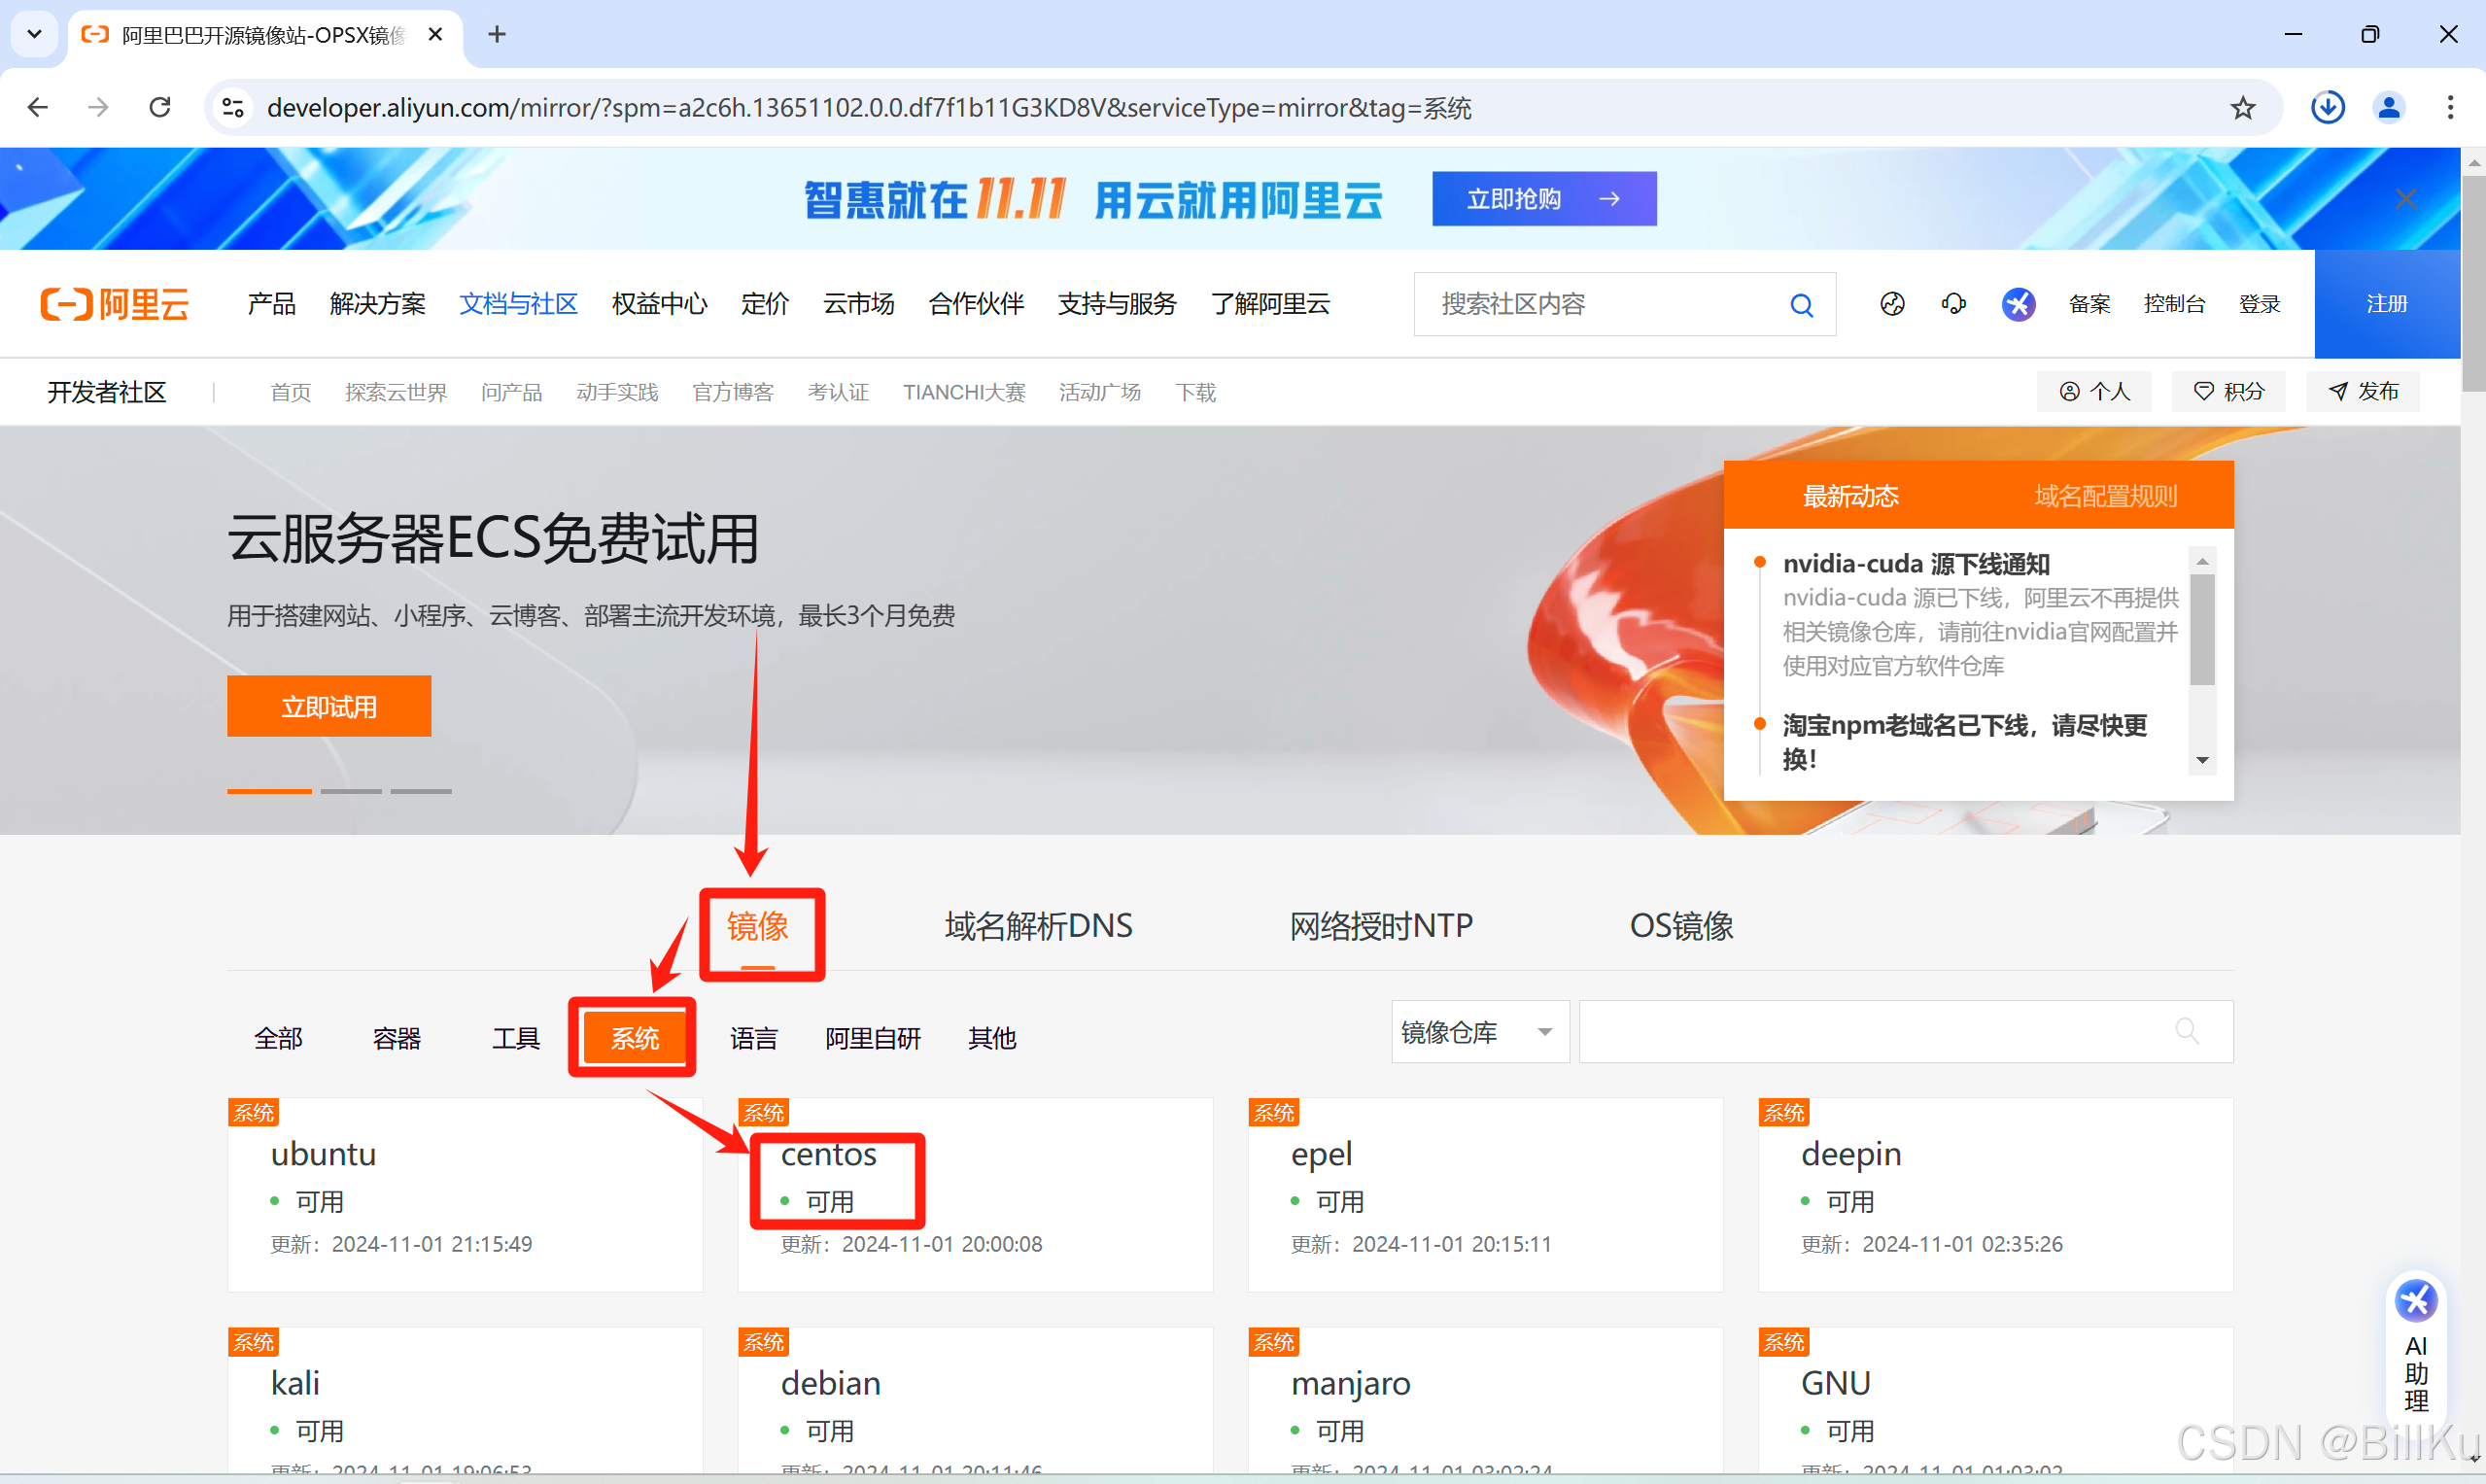Viewport: 2486px width, 1484px height.
Task: Filter mirrors by 工具
Action: click(x=516, y=1038)
